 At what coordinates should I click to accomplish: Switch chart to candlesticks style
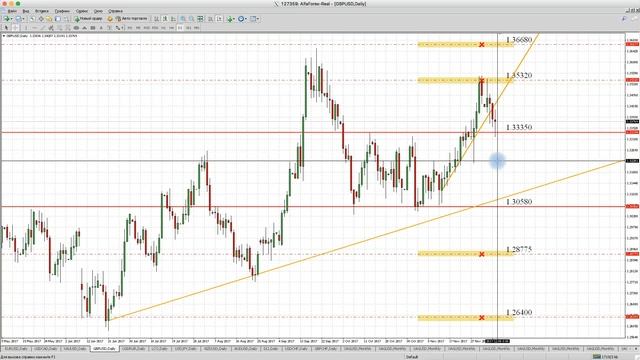point(165,19)
